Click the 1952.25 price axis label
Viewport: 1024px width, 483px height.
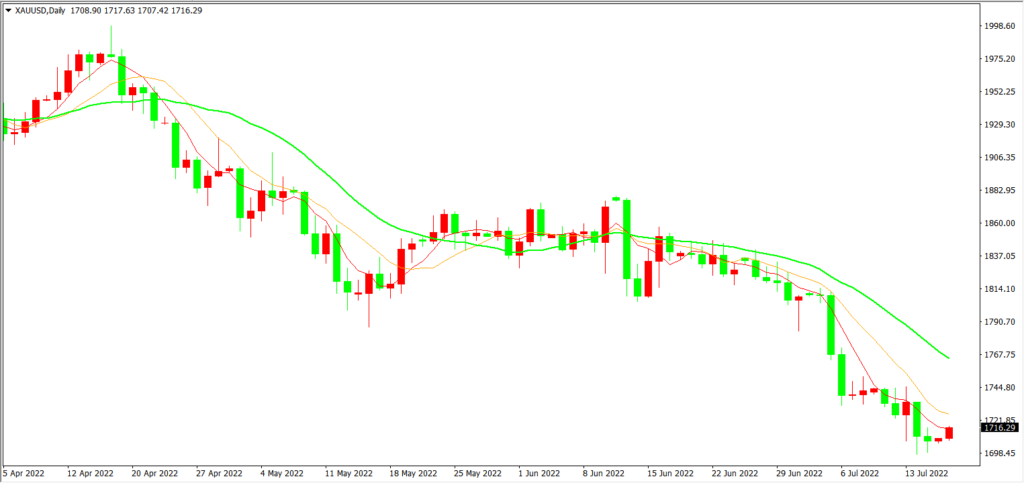pyautogui.click(x=1000, y=92)
